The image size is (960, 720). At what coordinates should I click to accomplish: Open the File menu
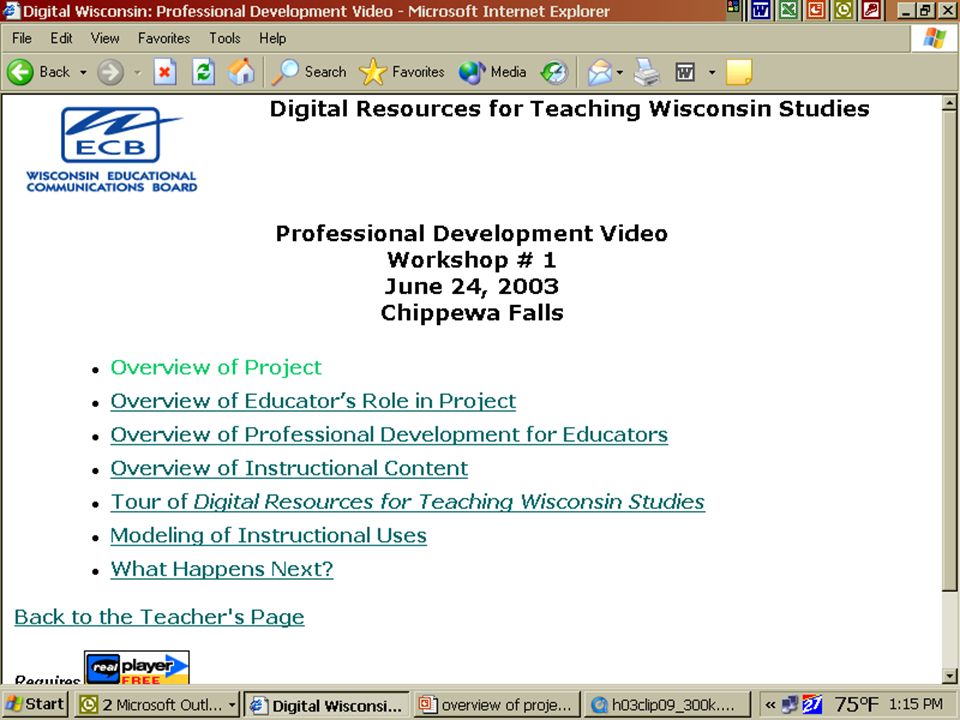[21, 39]
